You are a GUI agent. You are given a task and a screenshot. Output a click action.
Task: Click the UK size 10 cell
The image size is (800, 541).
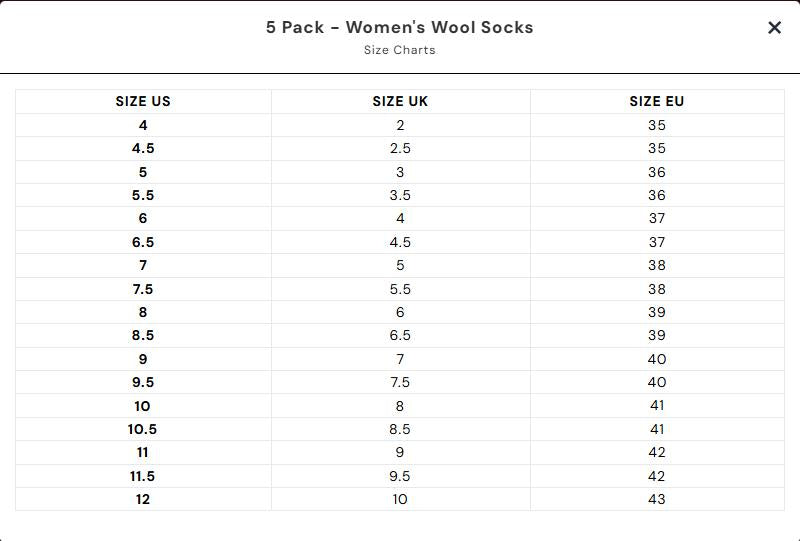pos(400,499)
